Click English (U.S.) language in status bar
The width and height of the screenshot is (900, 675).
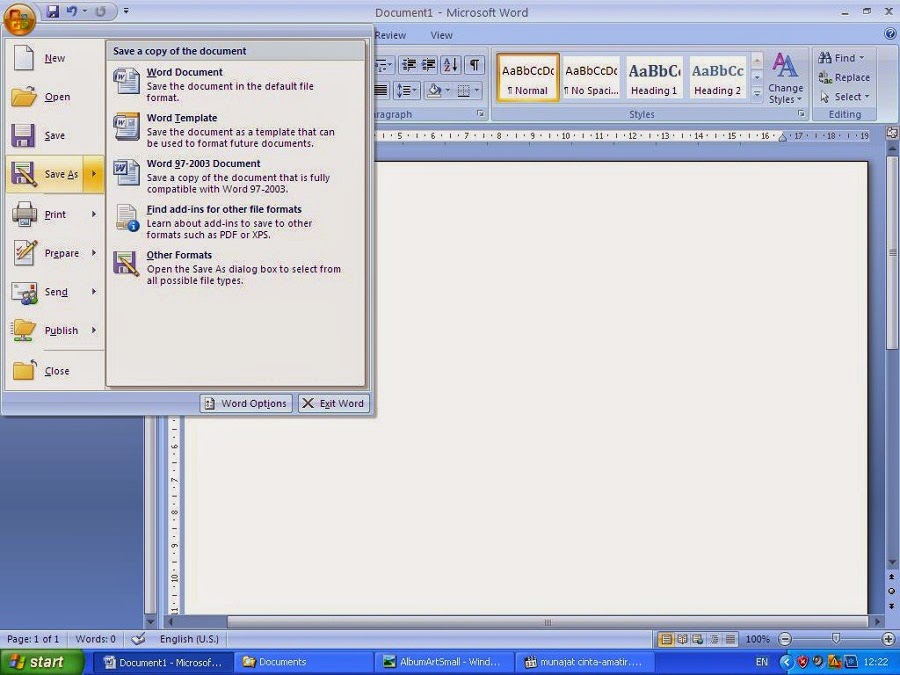[x=189, y=639]
